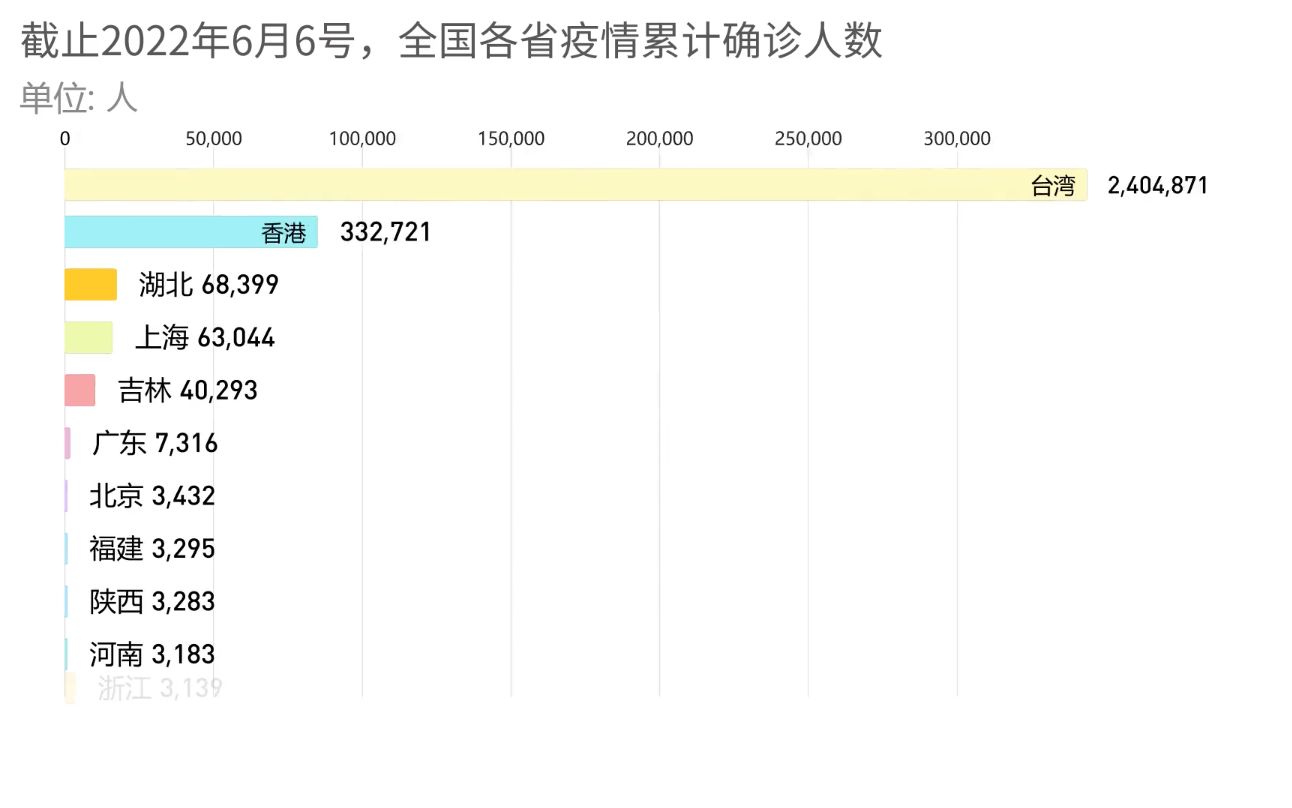Click the 台湾 label on the yellow bar
Image resolution: width=1292 pixels, height=808 pixels.
(x=1053, y=185)
